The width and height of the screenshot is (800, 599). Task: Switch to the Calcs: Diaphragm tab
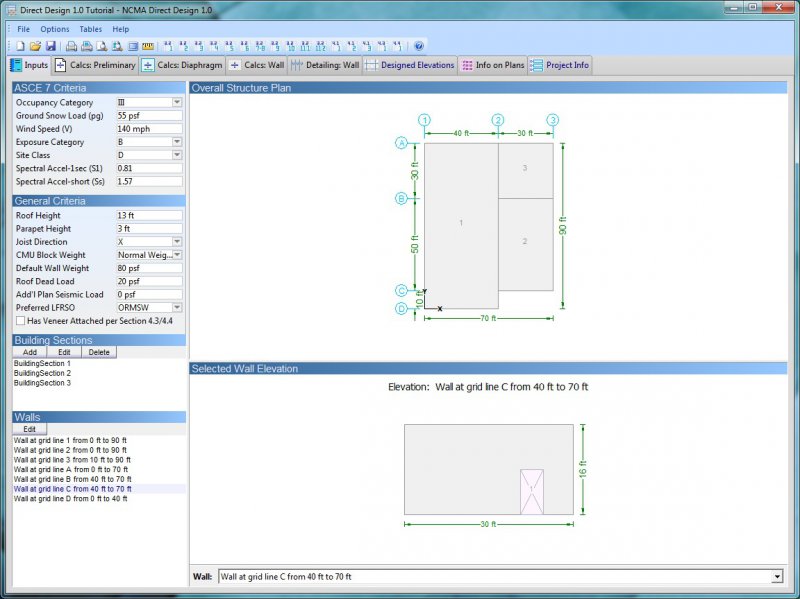[182, 65]
